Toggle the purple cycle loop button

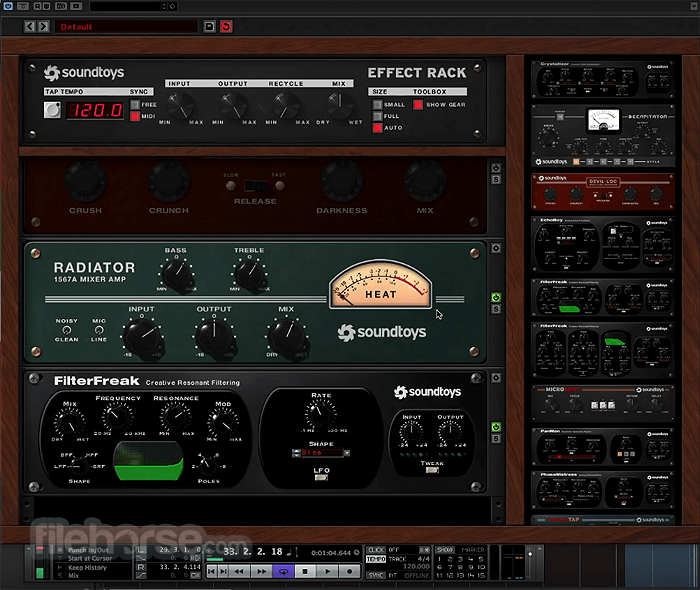pos(283,571)
